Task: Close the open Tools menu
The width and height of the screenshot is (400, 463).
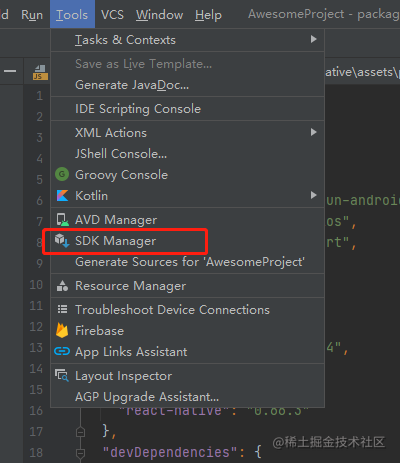Action: point(72,14)
